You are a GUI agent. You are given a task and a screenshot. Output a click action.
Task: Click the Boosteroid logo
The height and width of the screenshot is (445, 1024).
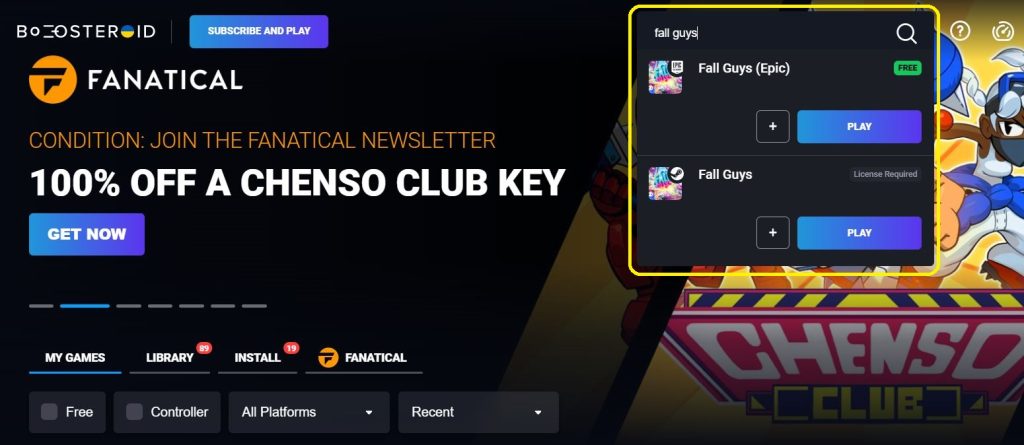pyautogui.click(x=86, y=31)
